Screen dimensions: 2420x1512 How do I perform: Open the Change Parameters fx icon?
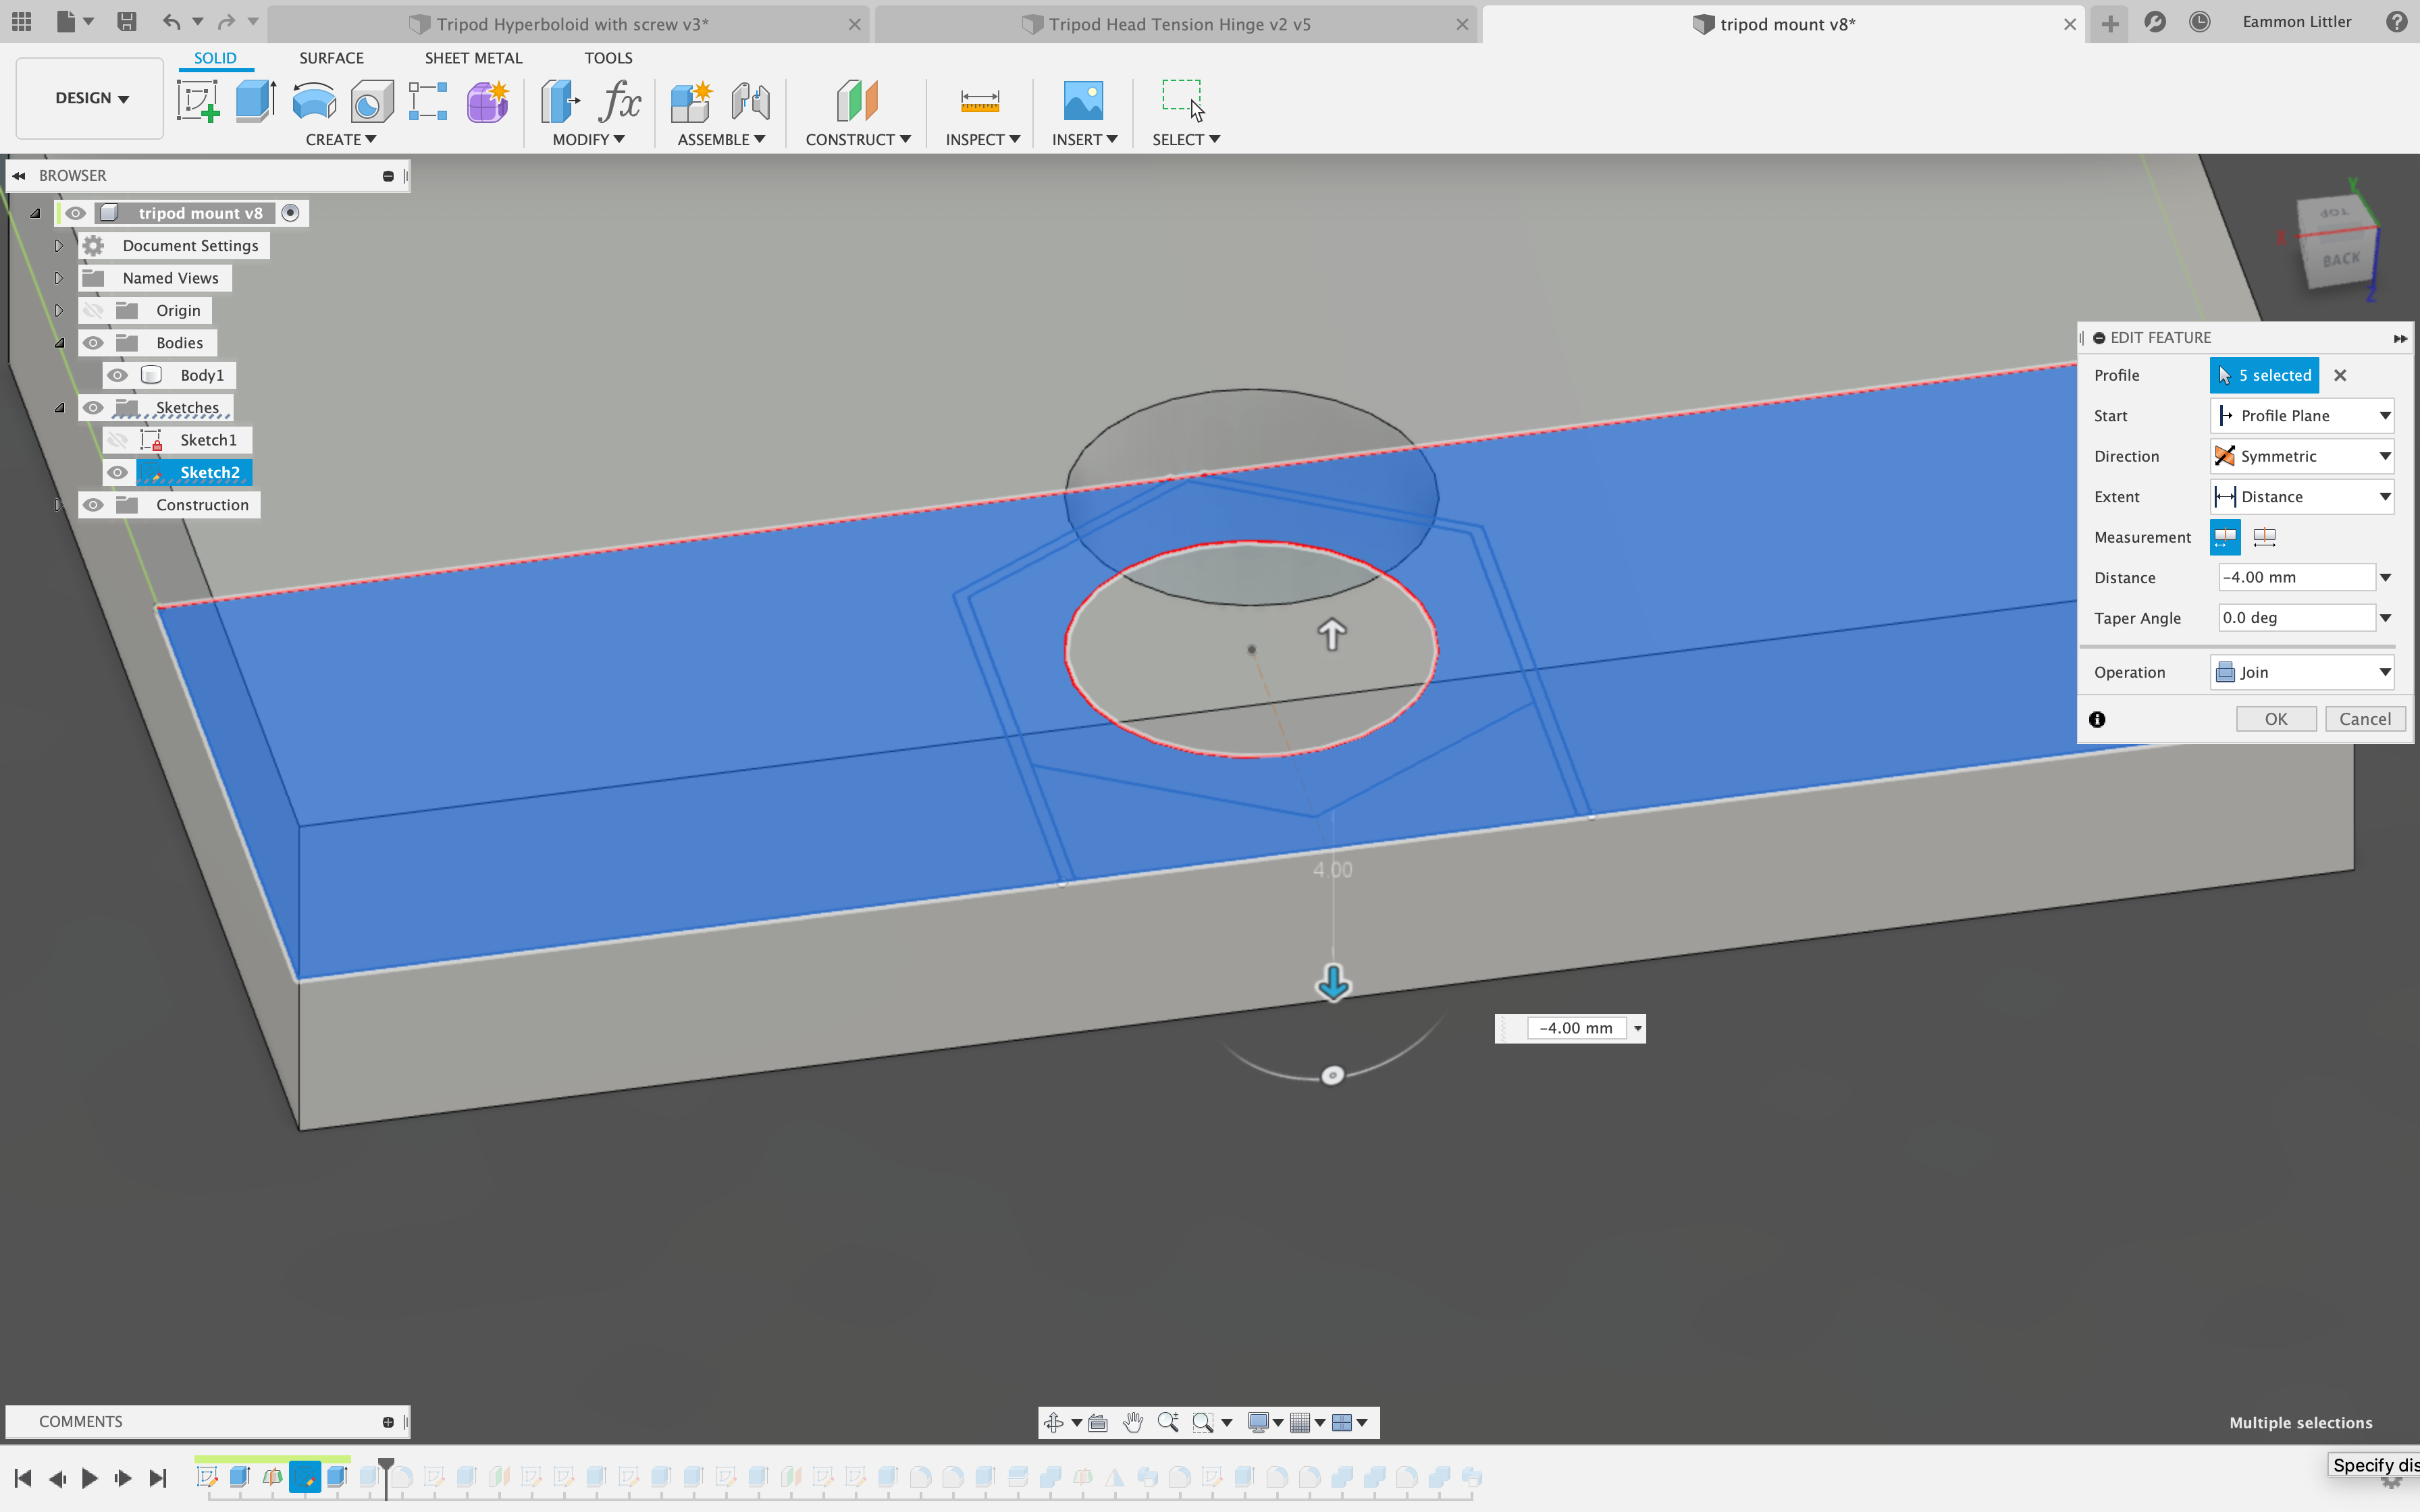pyautogui.click(x=619, y=101)
